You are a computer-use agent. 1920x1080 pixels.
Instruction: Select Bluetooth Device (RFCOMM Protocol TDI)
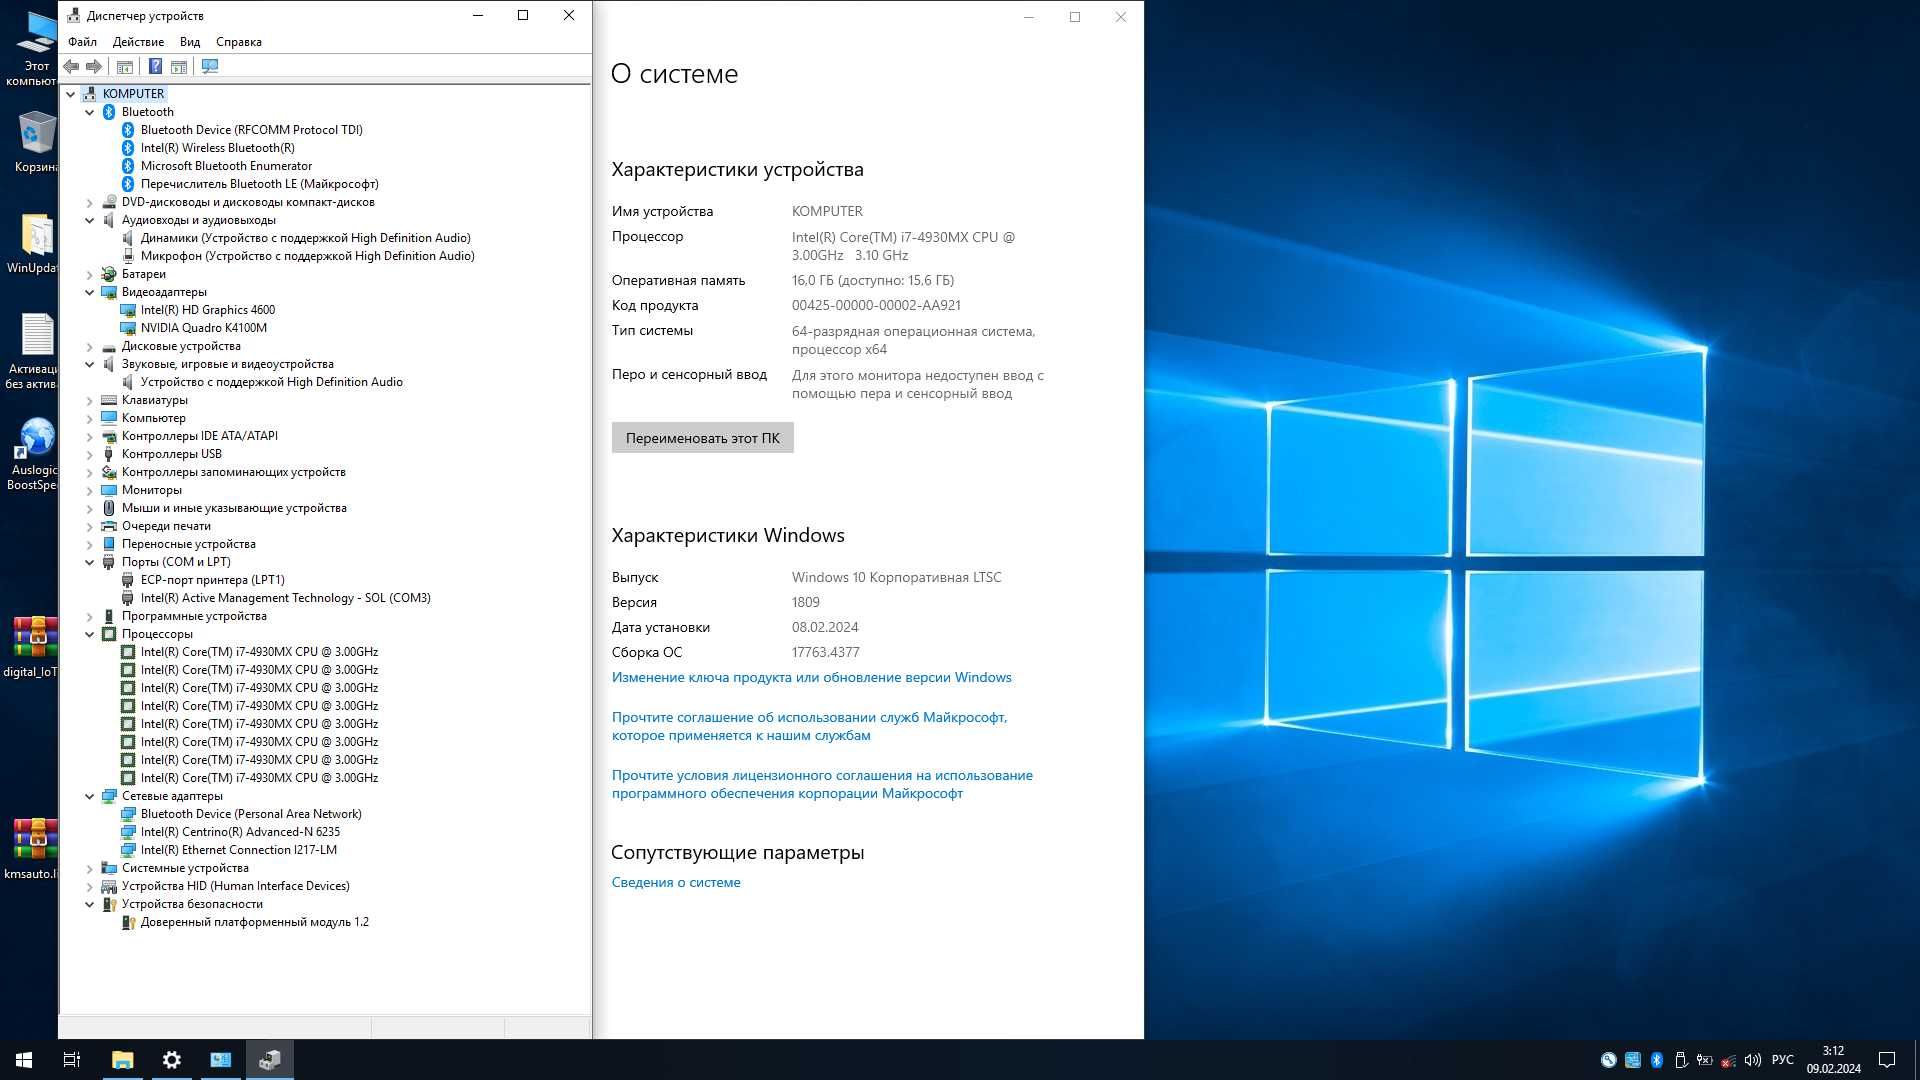[251, 130]
